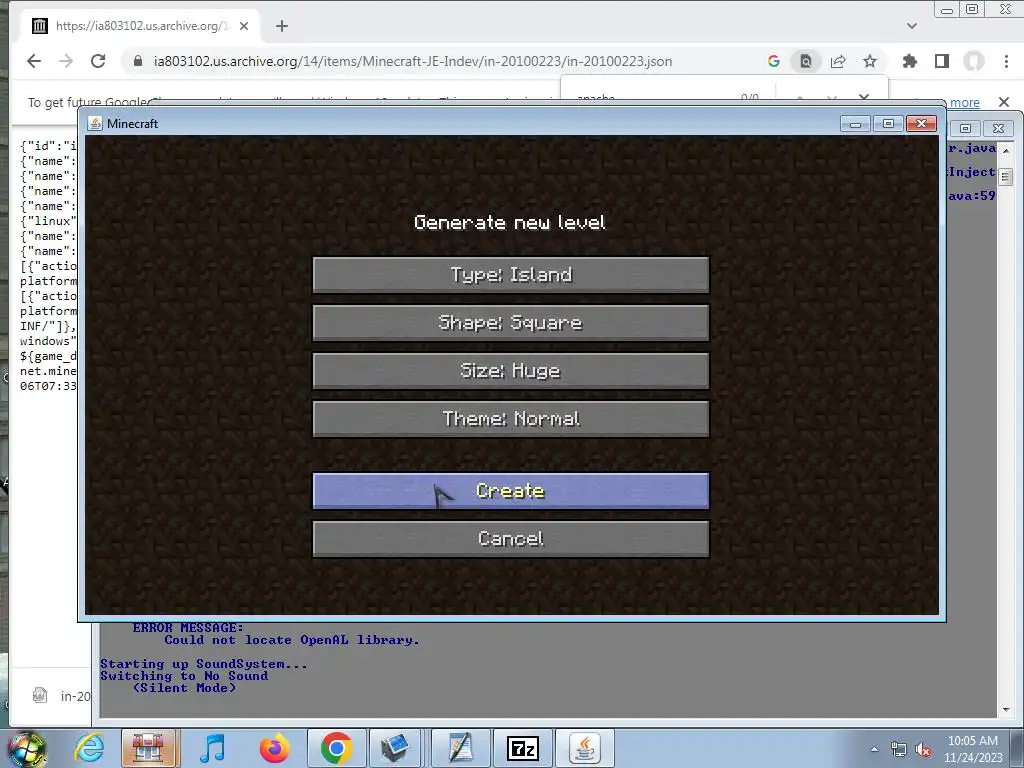Click Chrome forward navigation arrow
Image resolution: width=1024 pixels, height=768 pixels.
pos(66,61)
